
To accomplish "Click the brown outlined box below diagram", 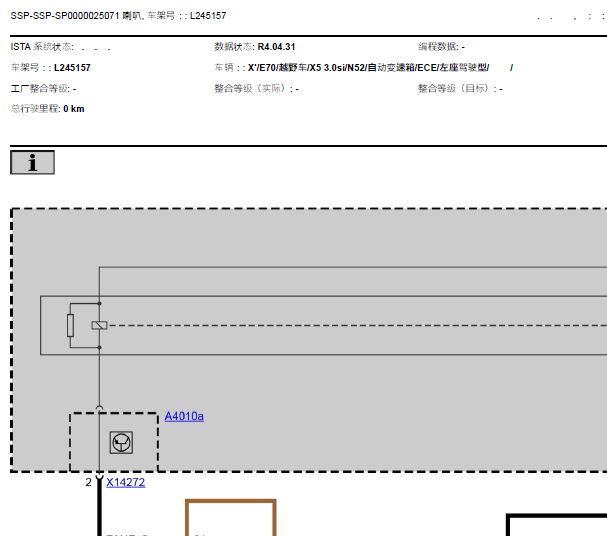I will click(x=231, y=518).
